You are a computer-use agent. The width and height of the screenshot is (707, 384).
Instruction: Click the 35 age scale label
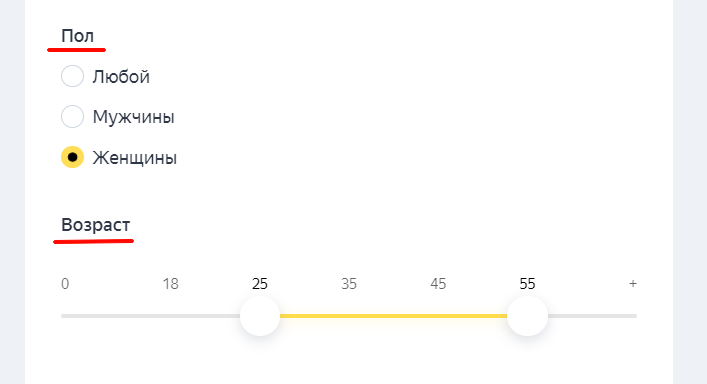349,284
